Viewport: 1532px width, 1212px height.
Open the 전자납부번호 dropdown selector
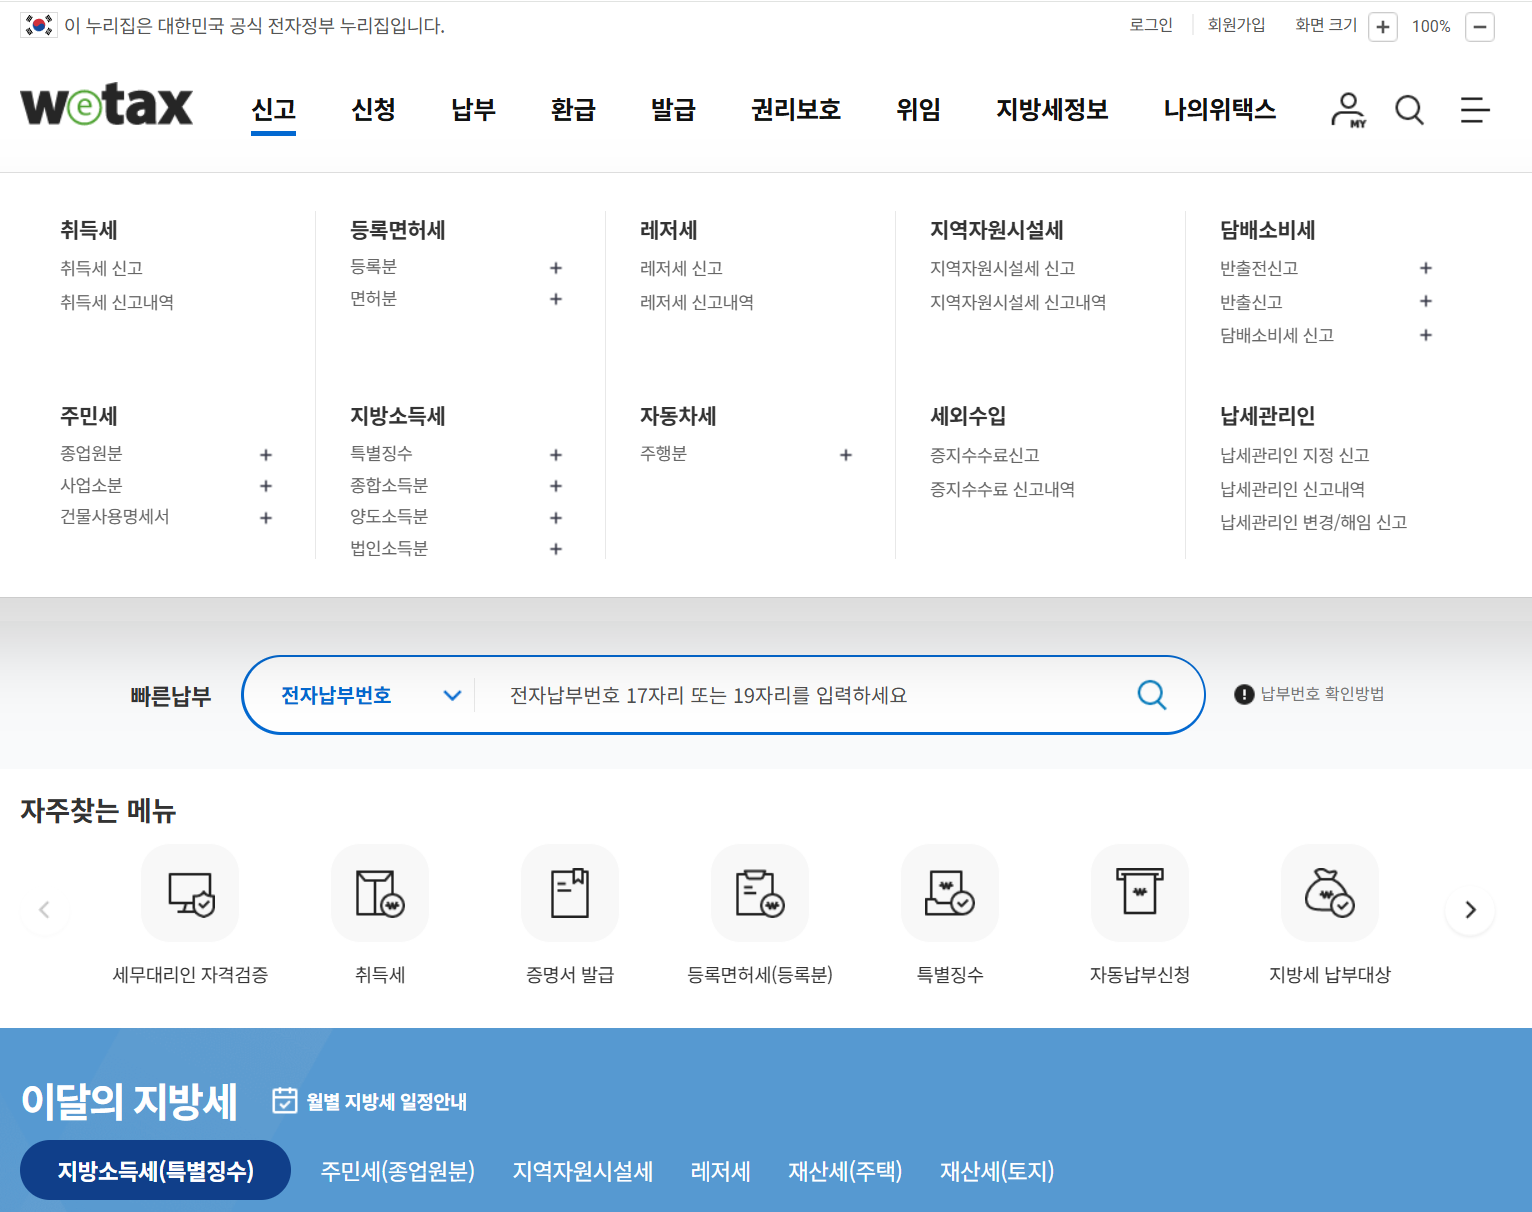point(360,694)
